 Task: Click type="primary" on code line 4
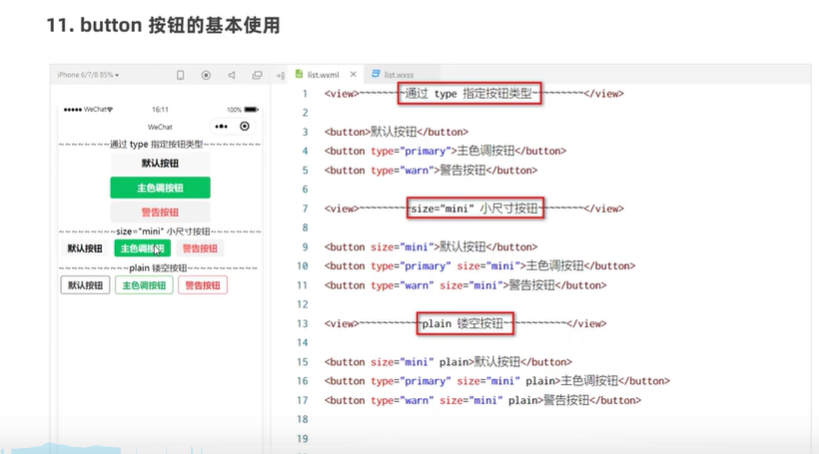point(411,151)
